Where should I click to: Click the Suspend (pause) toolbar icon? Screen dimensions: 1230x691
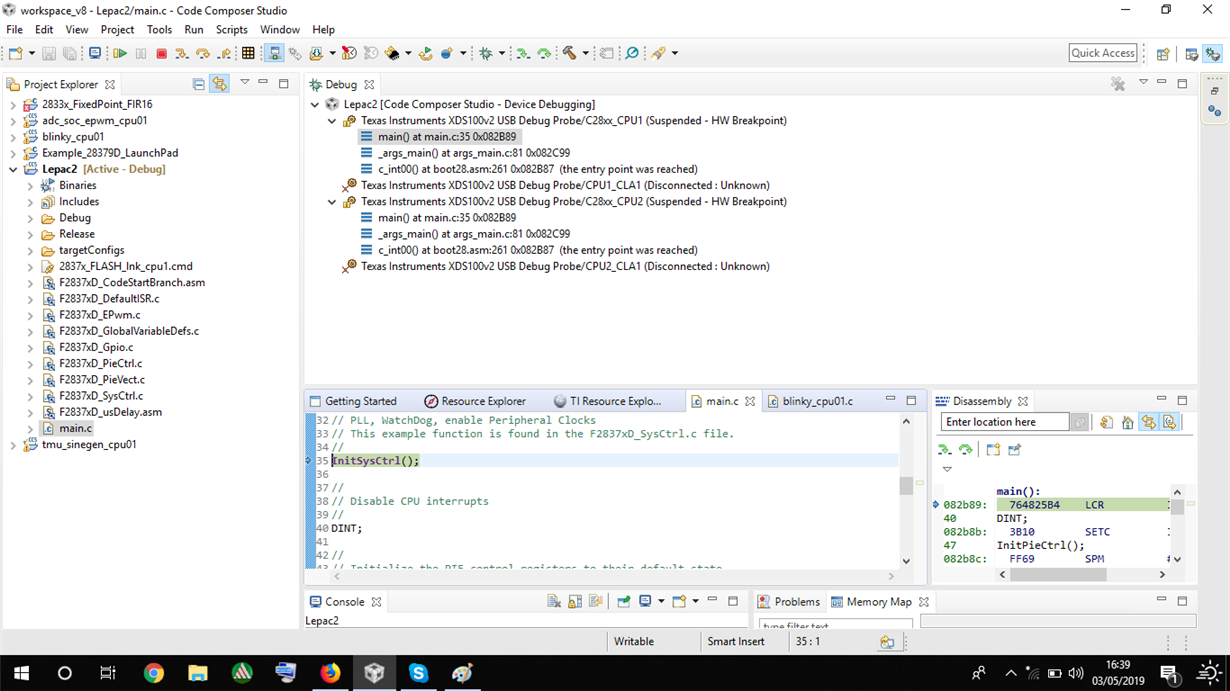[140, 53]
